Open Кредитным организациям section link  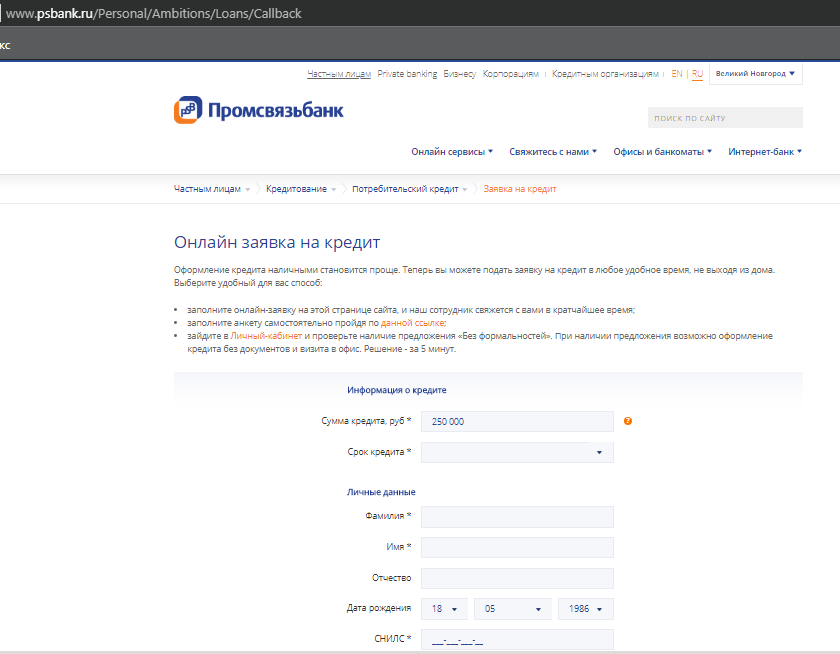[x=605, y=73]
